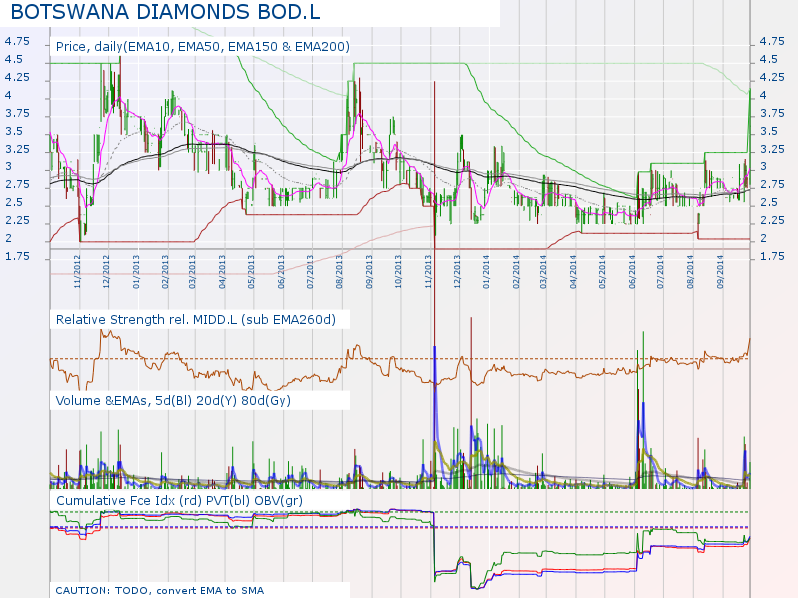Click the 05/2014 date label on the axis

pyautogui.click(x=603, y=272)
